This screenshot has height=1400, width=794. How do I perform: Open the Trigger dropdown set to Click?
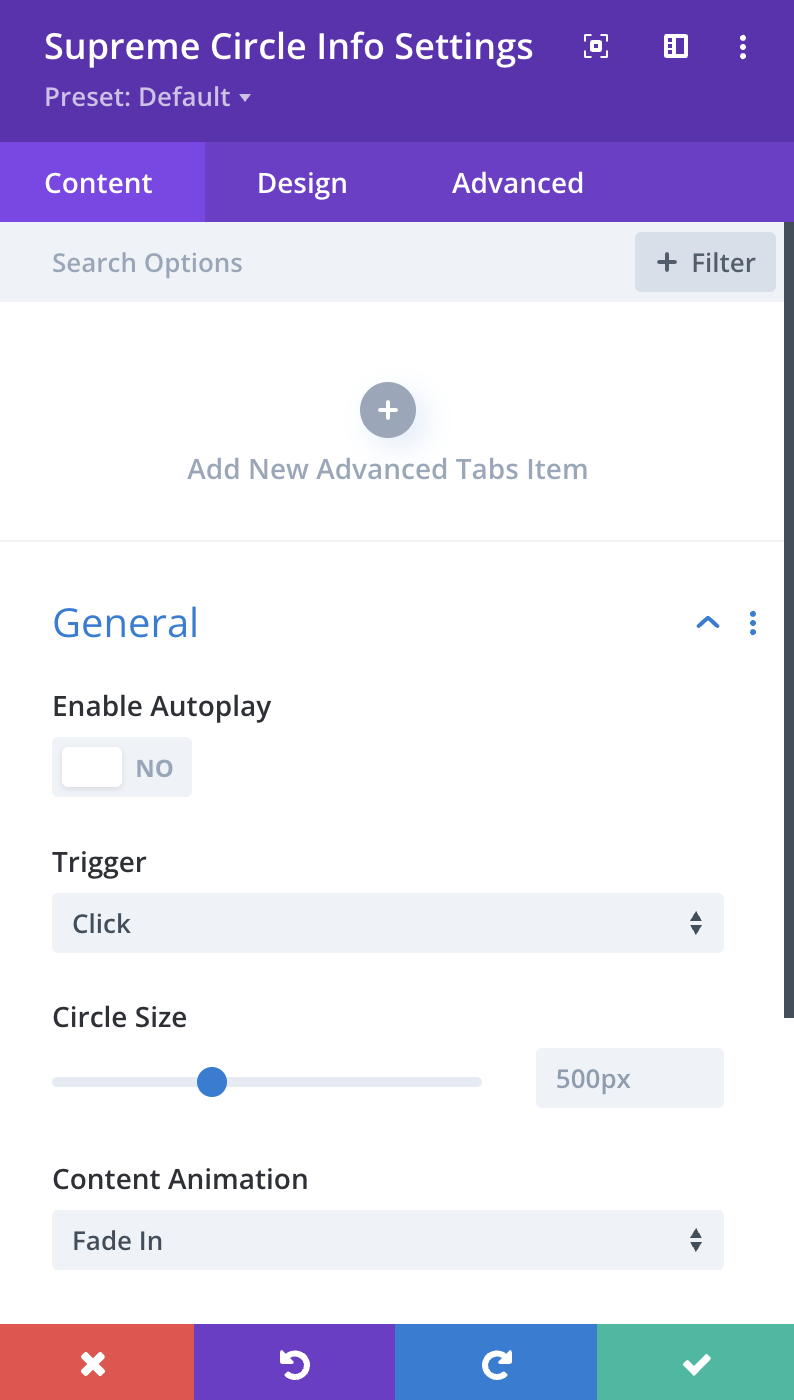388,923
